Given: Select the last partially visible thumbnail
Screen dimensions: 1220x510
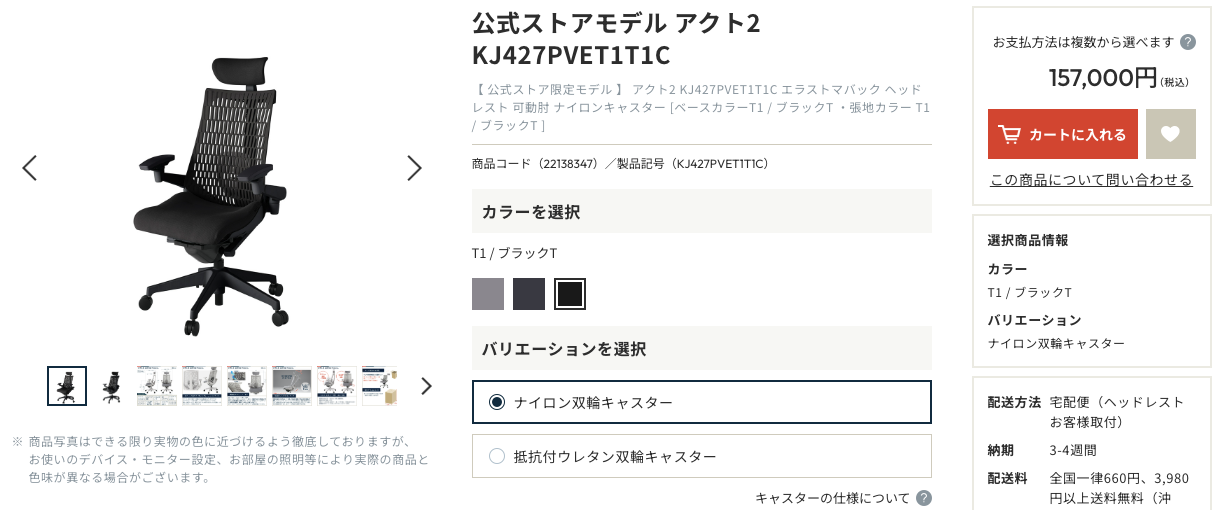Looking at the screenshot, I should coord(380,386).
